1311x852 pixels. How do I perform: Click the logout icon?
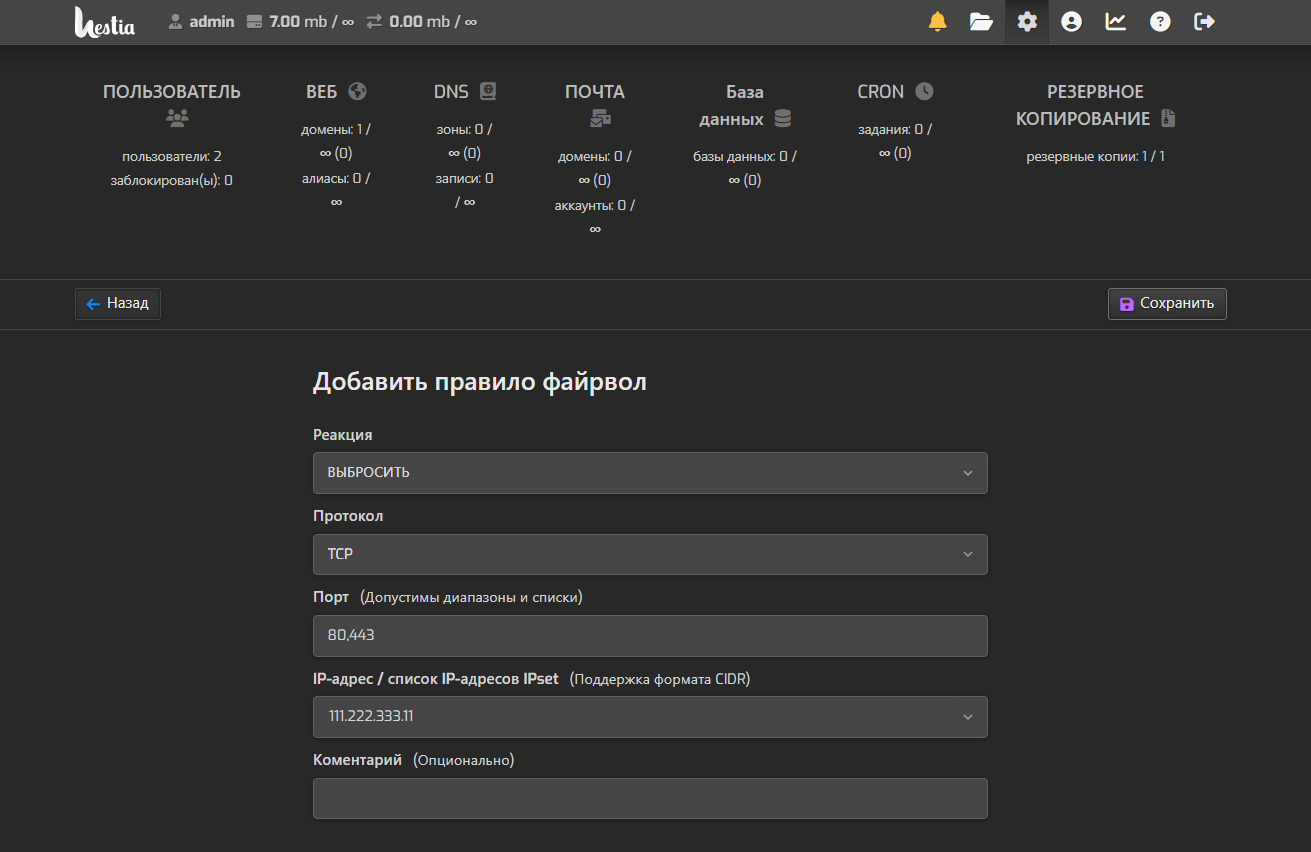(x=1205, y=22)
